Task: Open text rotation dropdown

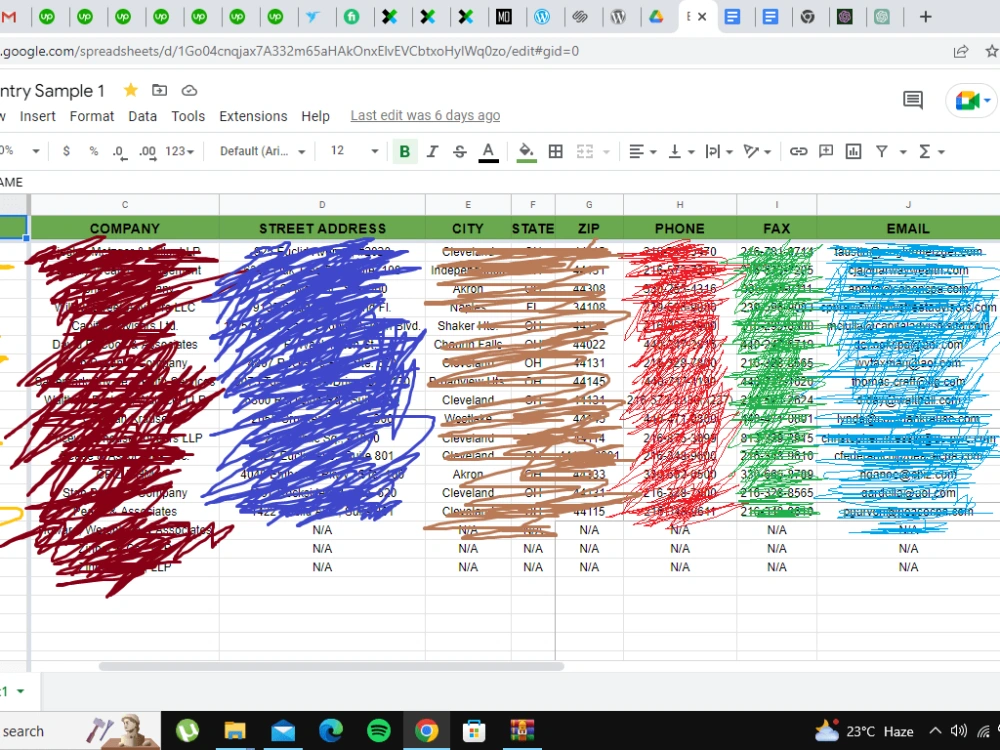Action: (x=757, y=151)
